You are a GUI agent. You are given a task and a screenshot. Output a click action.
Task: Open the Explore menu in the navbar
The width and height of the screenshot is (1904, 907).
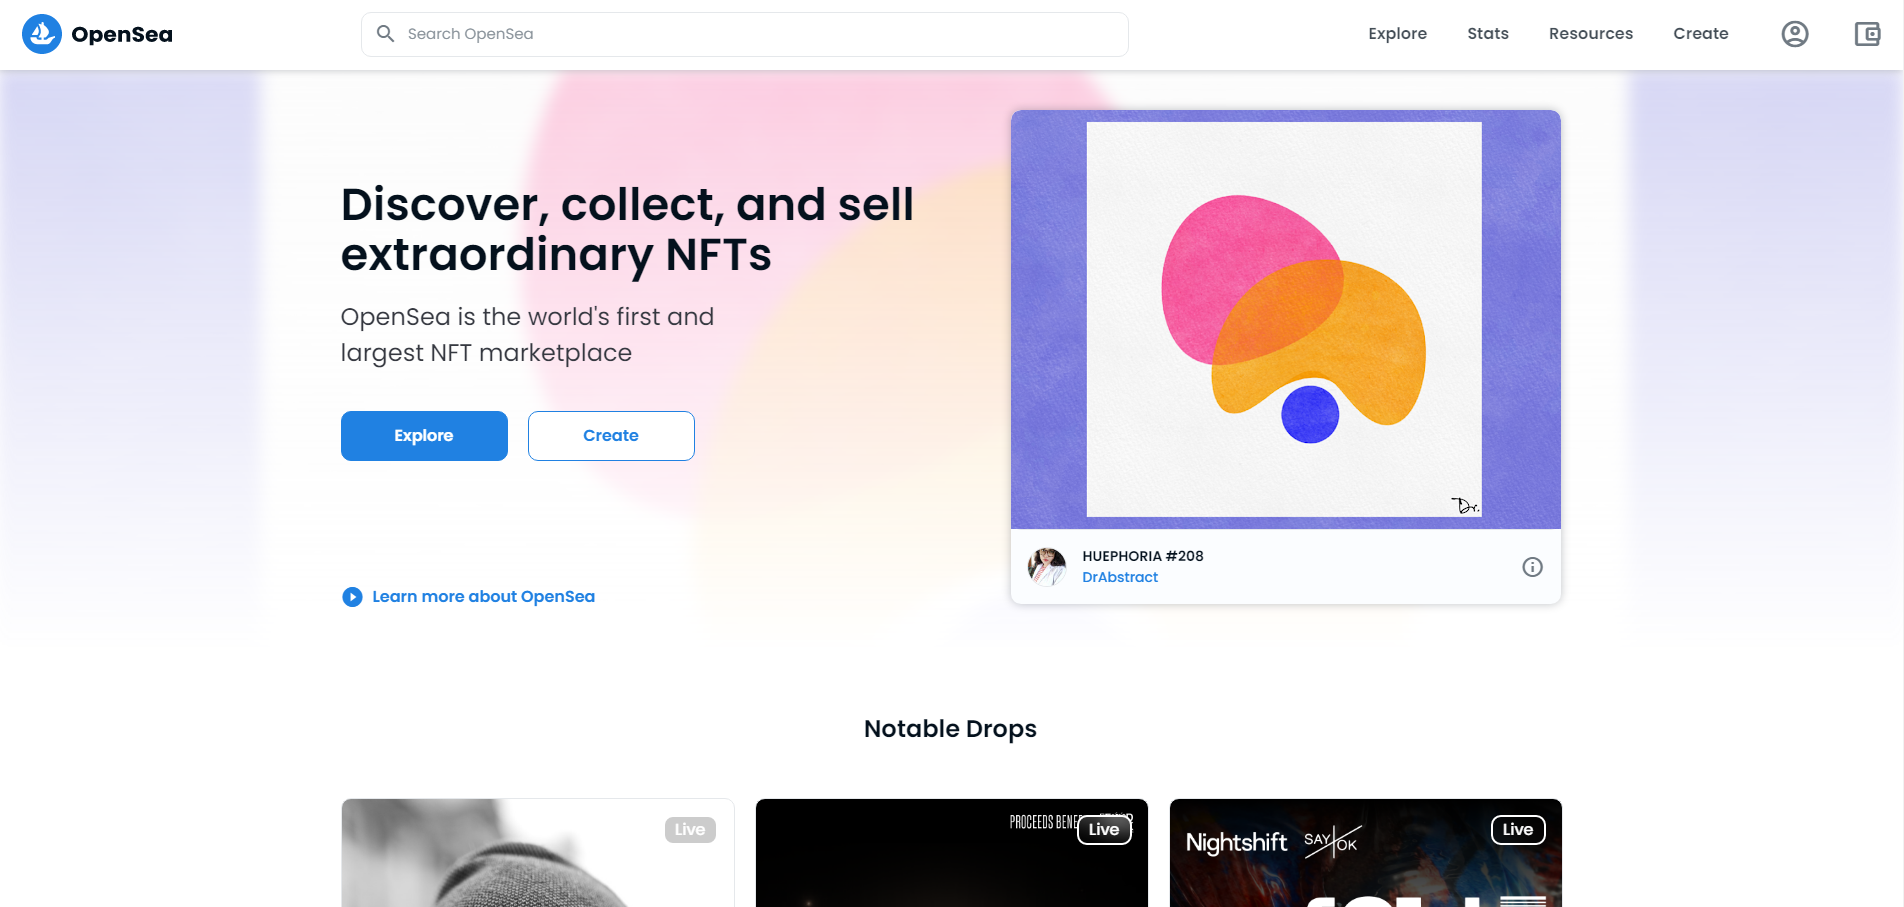click(1397, 34)
